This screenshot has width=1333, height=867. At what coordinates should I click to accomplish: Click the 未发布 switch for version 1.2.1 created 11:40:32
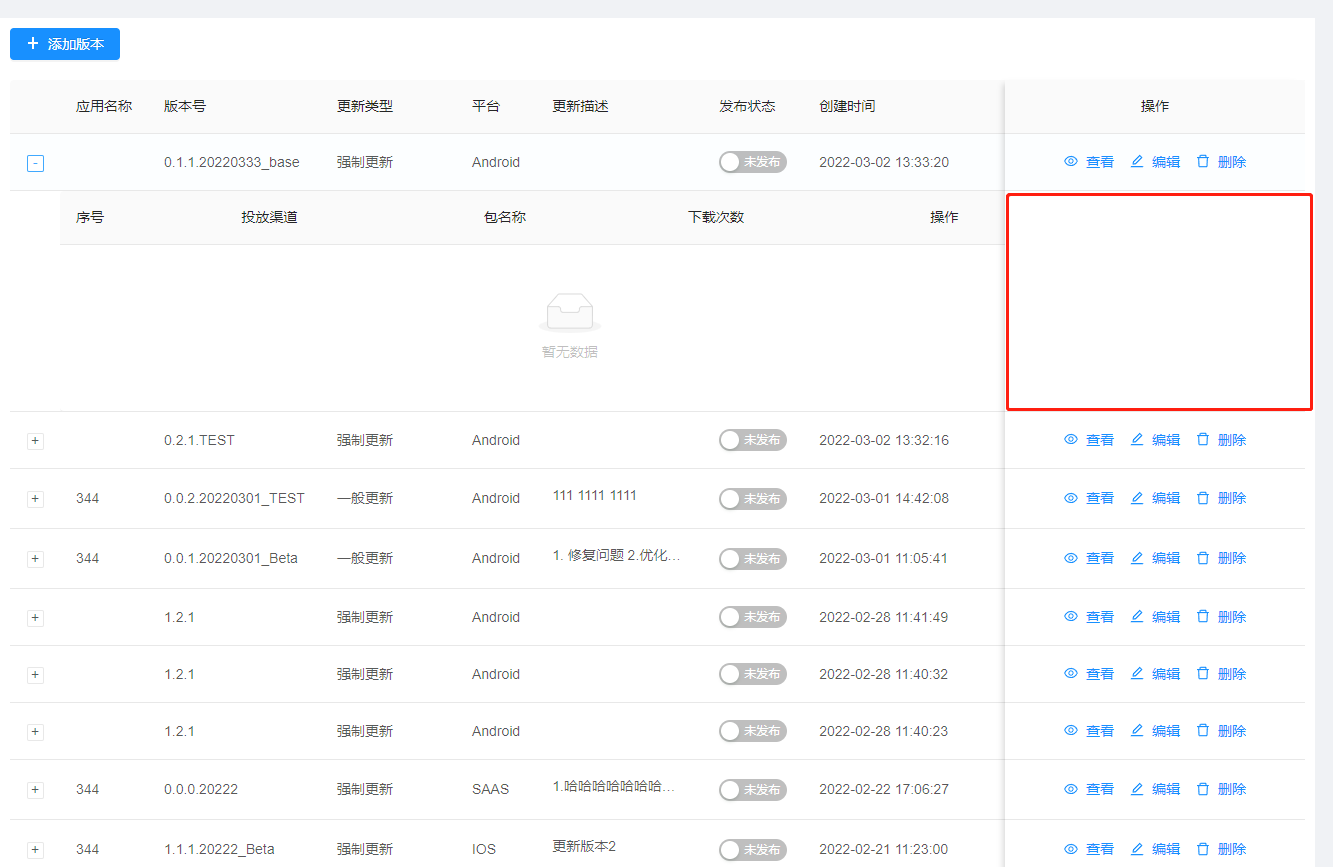click(753, 674)
